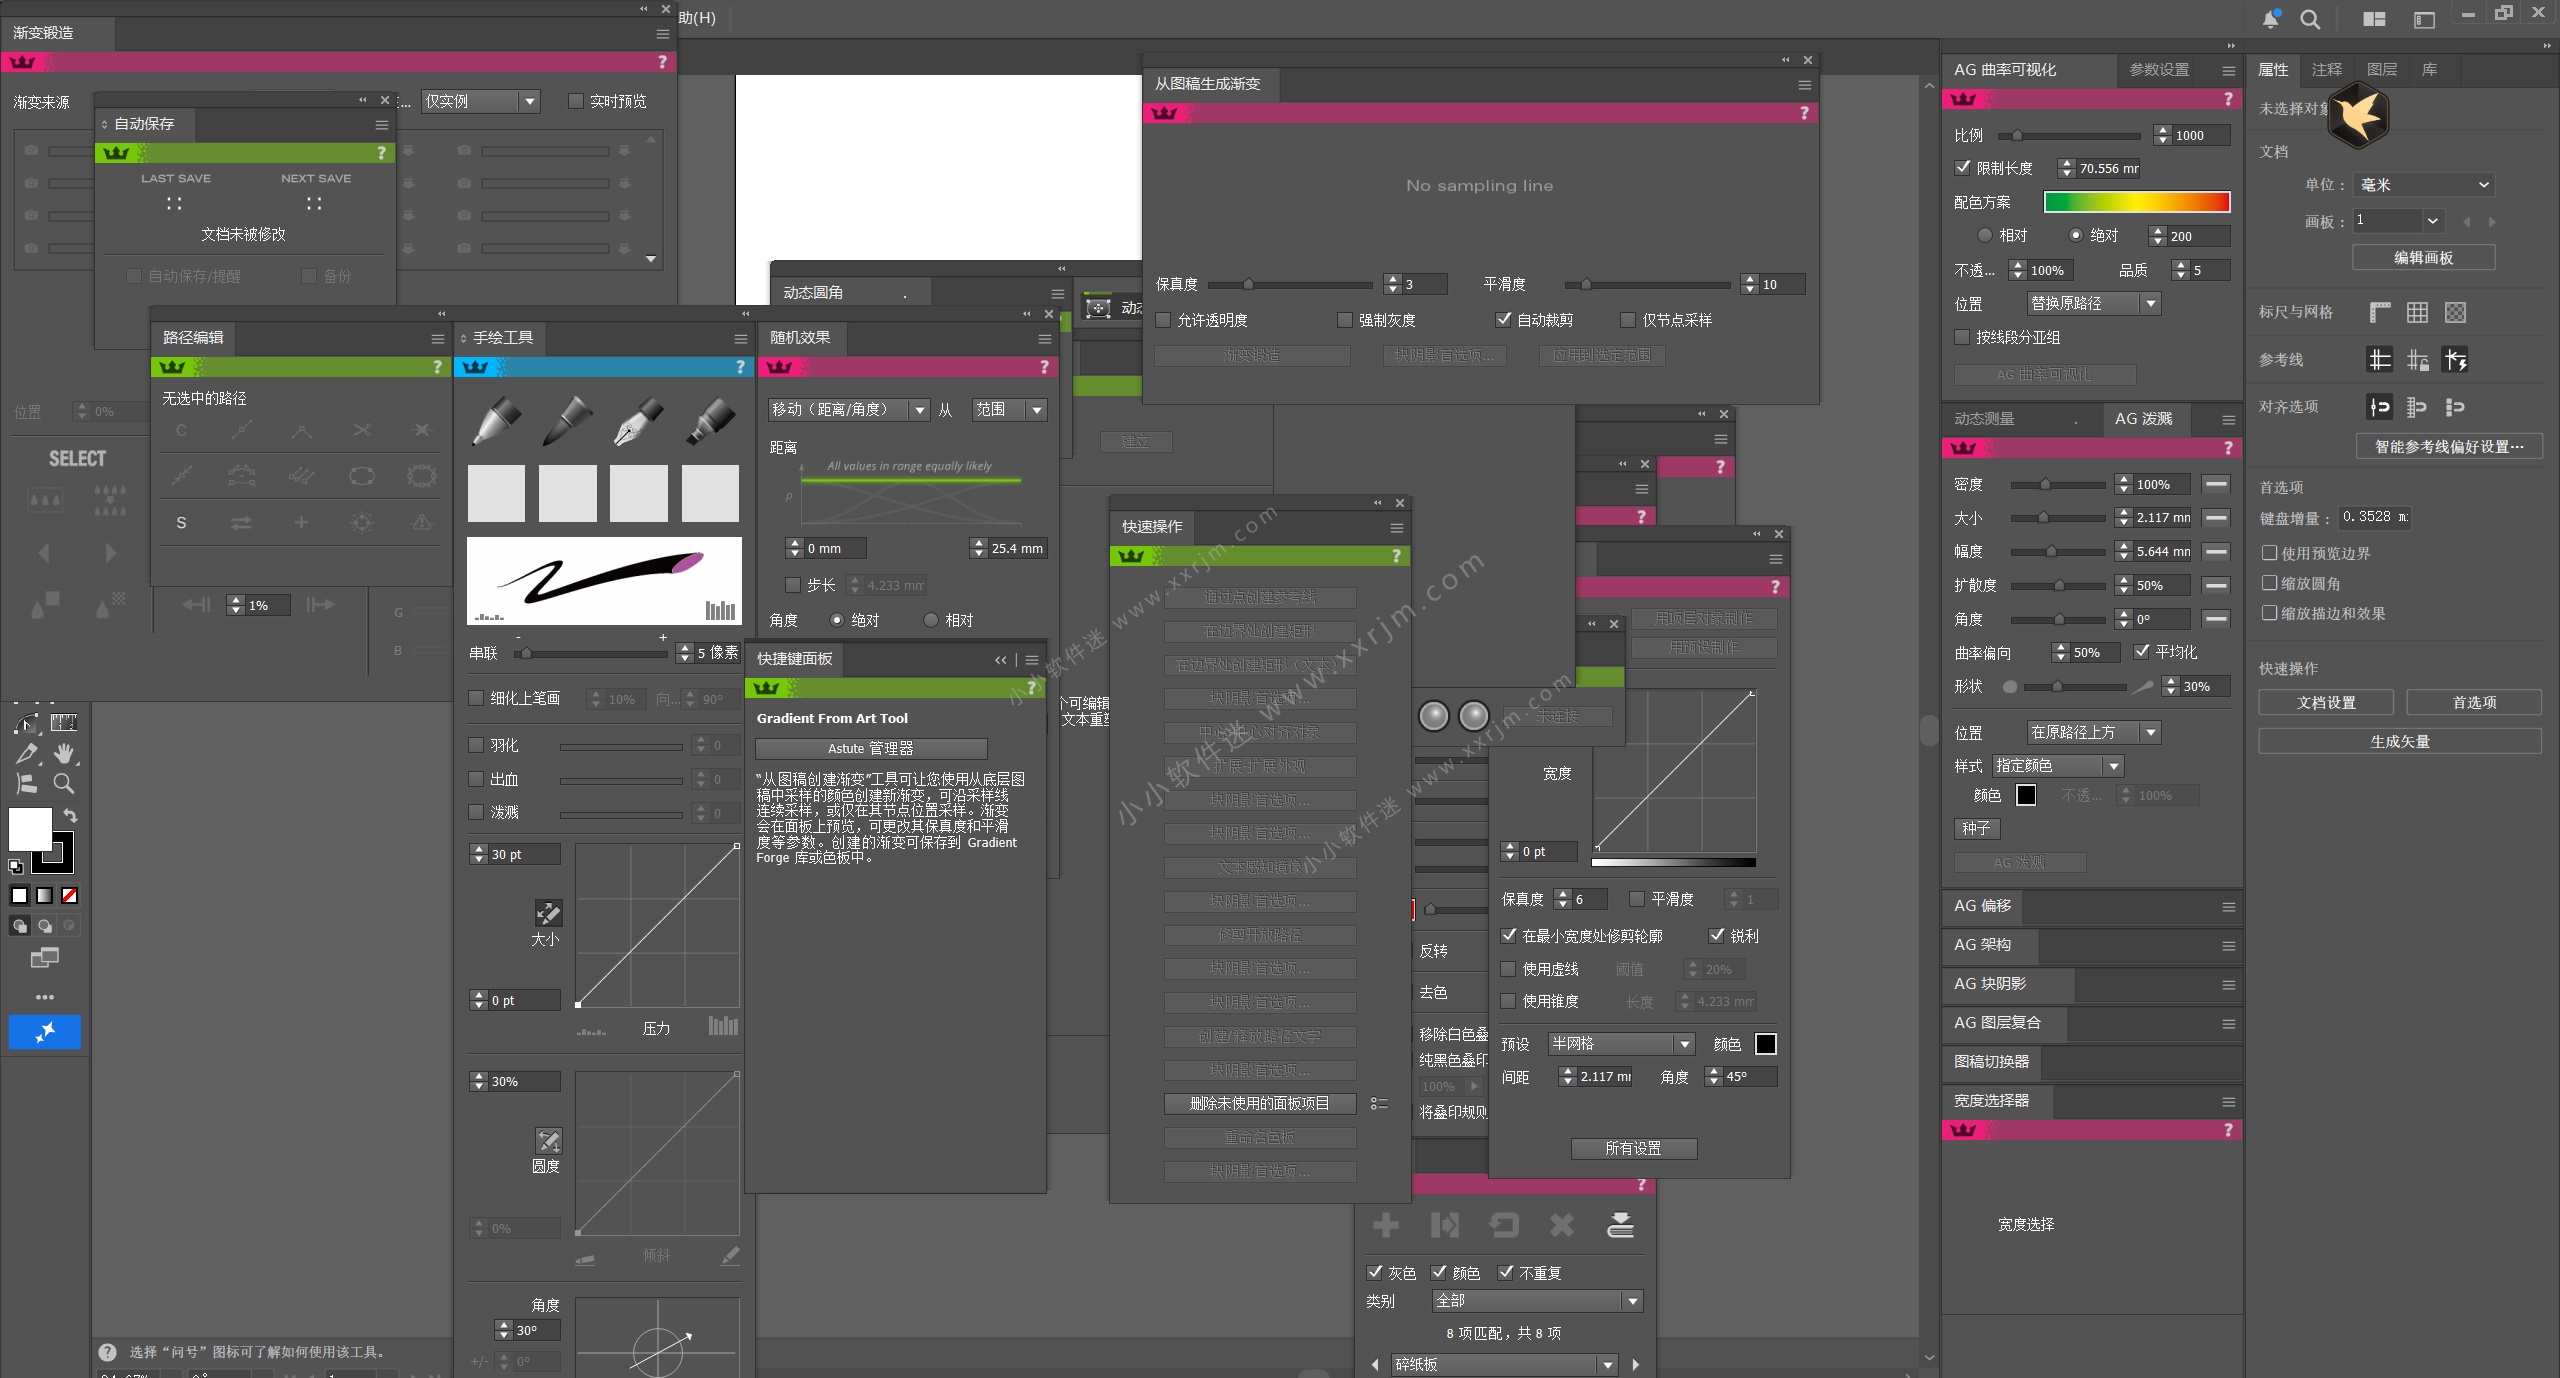Viewport: 2560px width, 1378px height.
Task: Select 相对 radio in AG 曲率可视化
Action: pos(1985,236)
